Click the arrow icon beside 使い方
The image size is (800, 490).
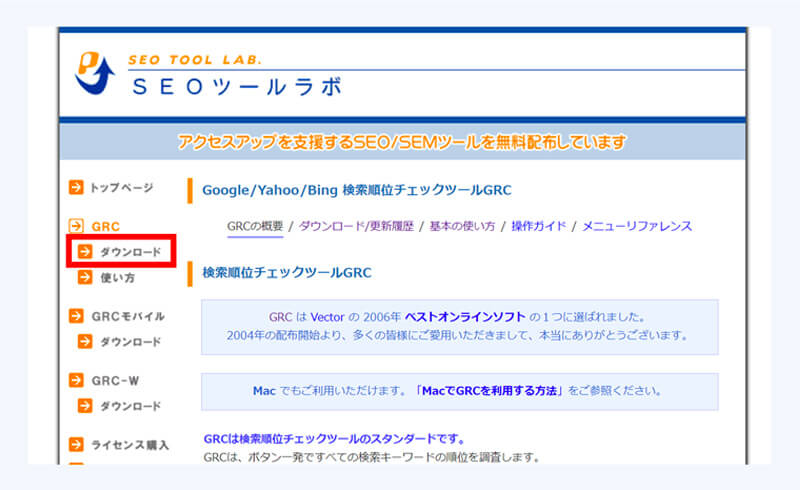click(85, 277)
